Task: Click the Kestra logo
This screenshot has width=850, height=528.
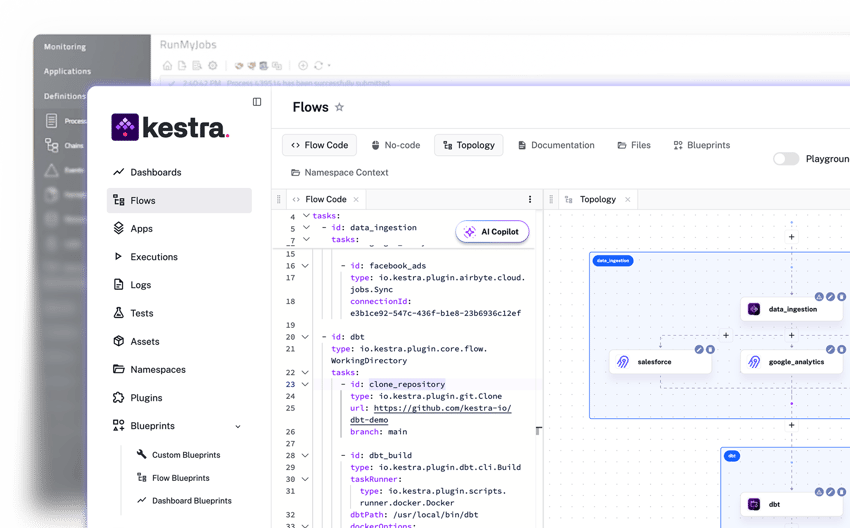Action: tap(170, 127)
